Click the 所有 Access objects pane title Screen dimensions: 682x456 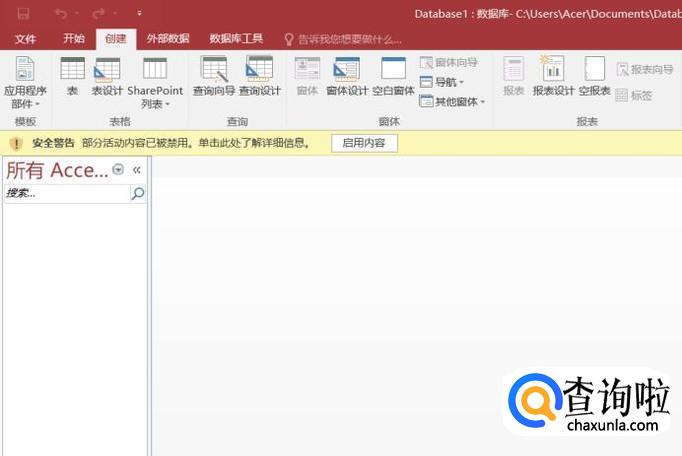coord(57,170)
